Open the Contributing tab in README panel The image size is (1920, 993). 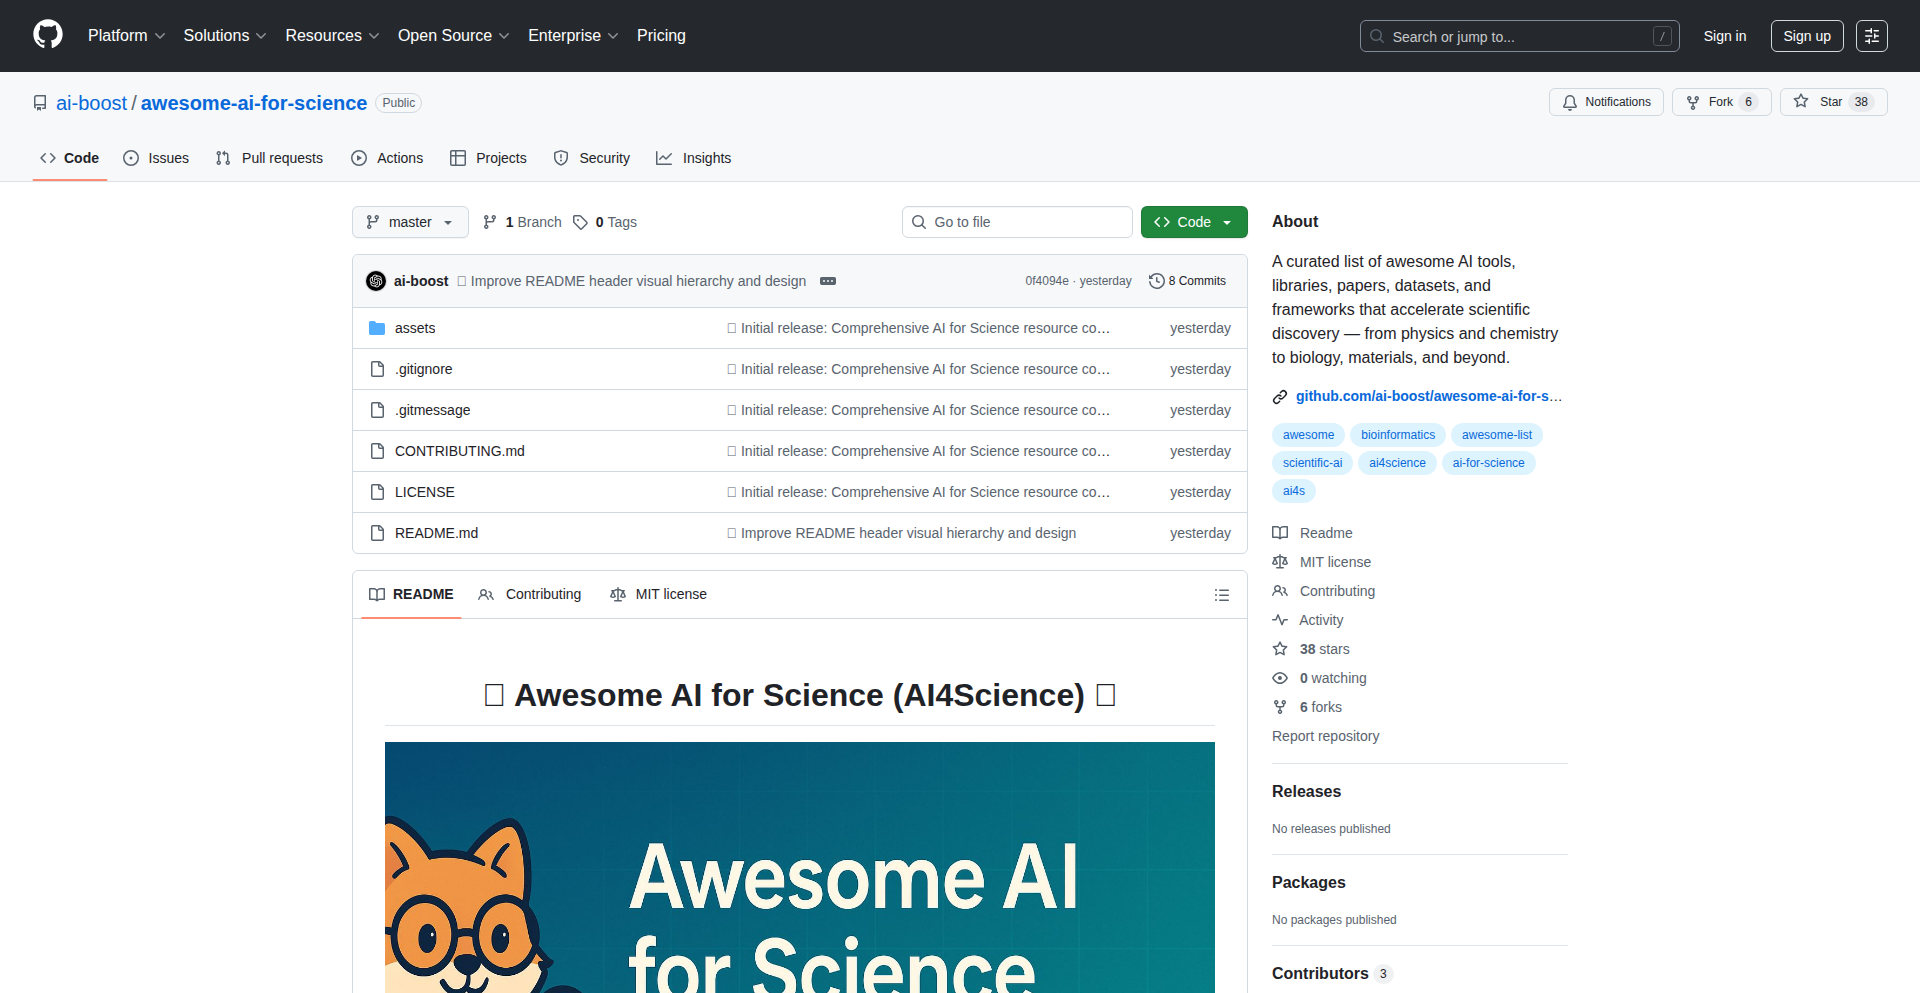[x=530, y=594]
